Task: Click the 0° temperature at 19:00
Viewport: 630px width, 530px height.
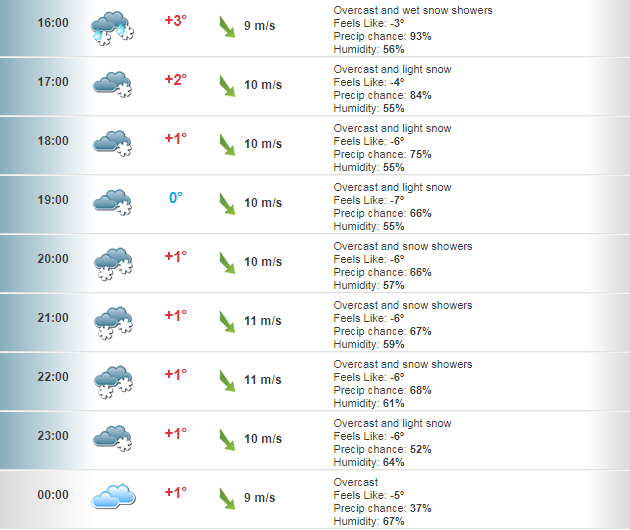Action: tap(176, 198)
